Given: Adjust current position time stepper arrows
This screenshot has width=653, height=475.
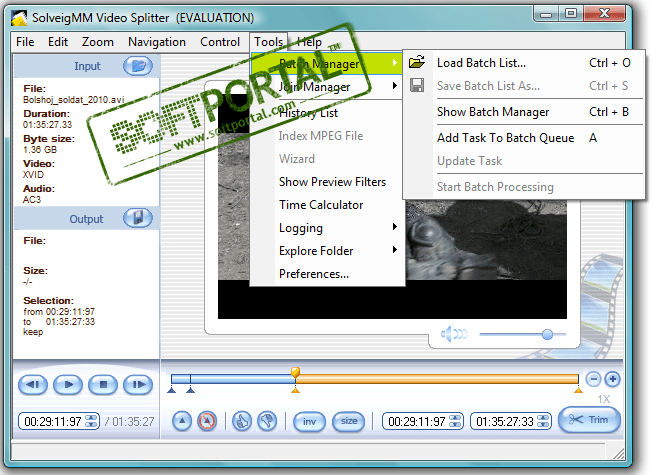Looking at the screenshot, I should pos(92,421).
